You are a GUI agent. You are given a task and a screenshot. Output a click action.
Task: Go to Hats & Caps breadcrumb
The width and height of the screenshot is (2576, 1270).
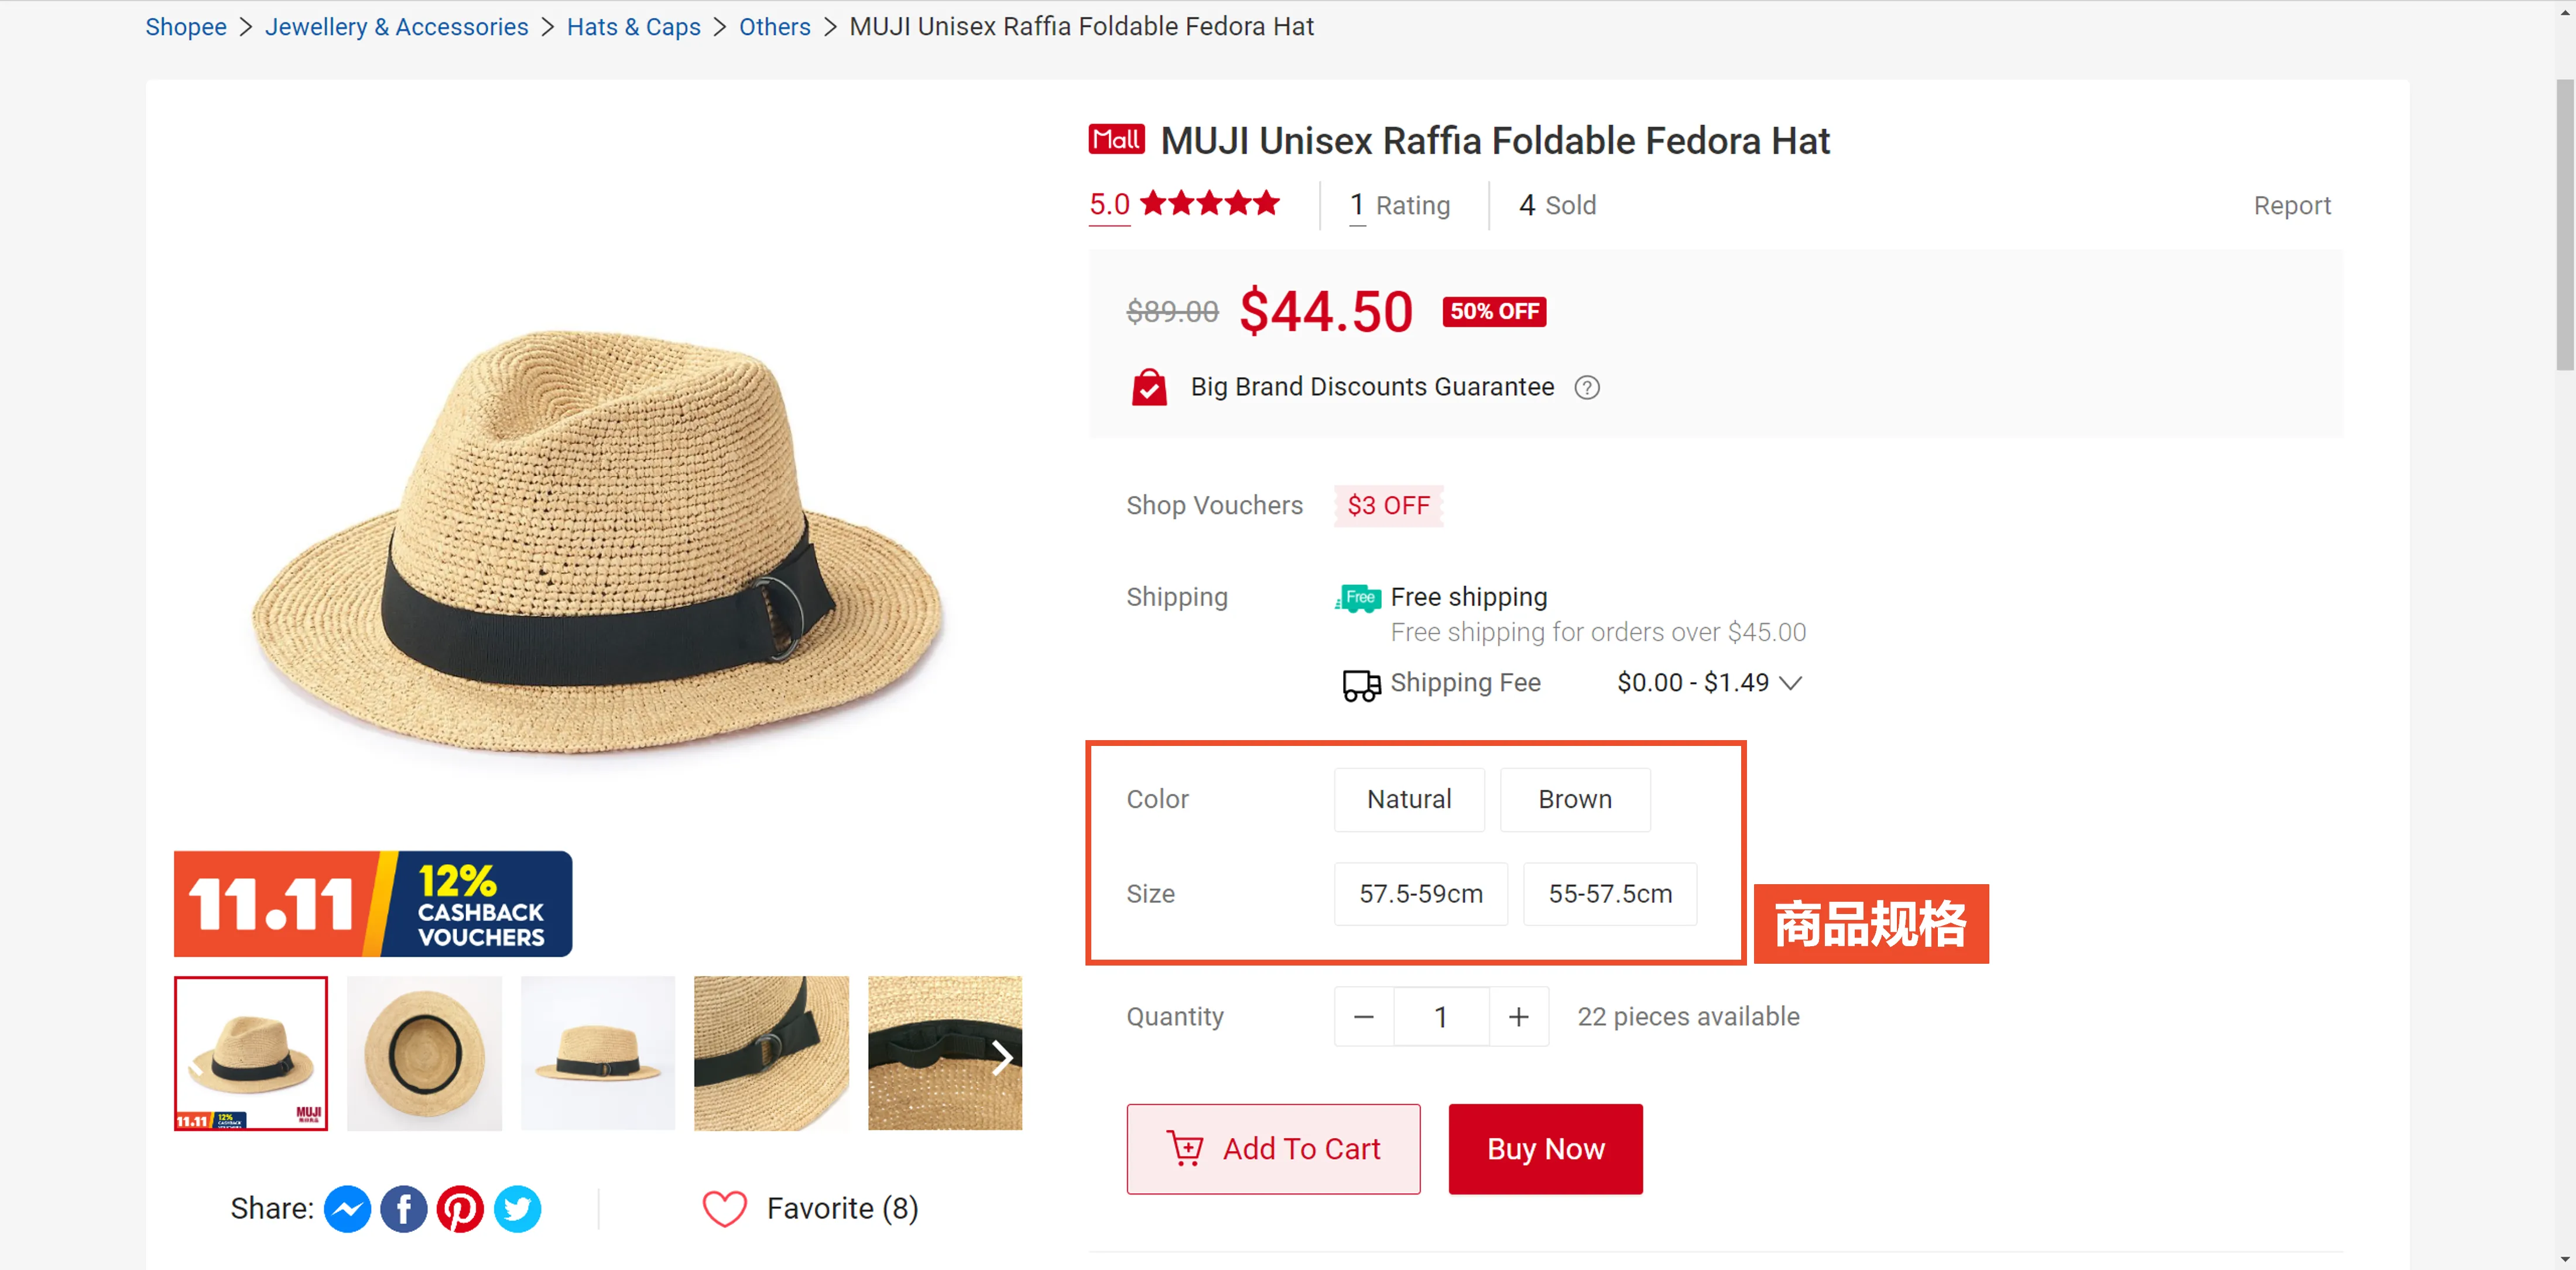pos(633,27)
